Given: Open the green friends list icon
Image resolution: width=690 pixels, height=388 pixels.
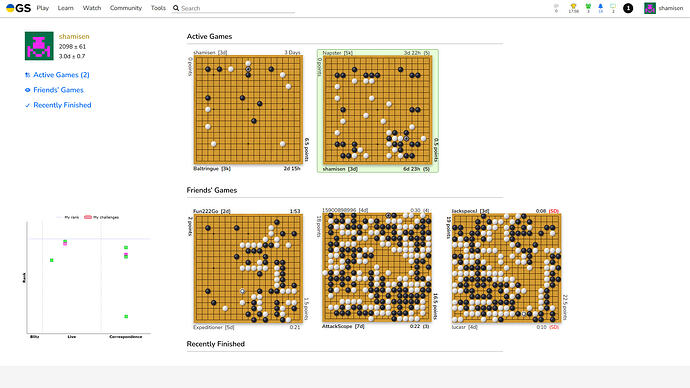Looking at the screenshot, I should [x=588, y=8].
